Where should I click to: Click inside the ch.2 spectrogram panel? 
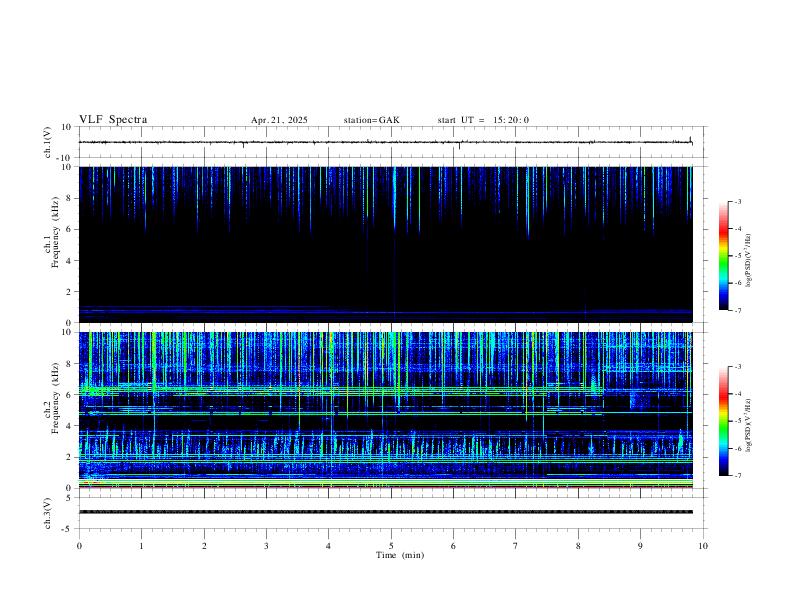point(385,410)
